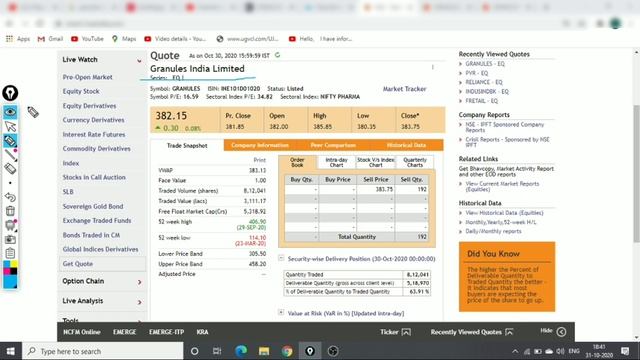Open Pre-Open Market link
The height and width of the screenshot is (360, 640).
pyautogui.click(x=87, y=77)
